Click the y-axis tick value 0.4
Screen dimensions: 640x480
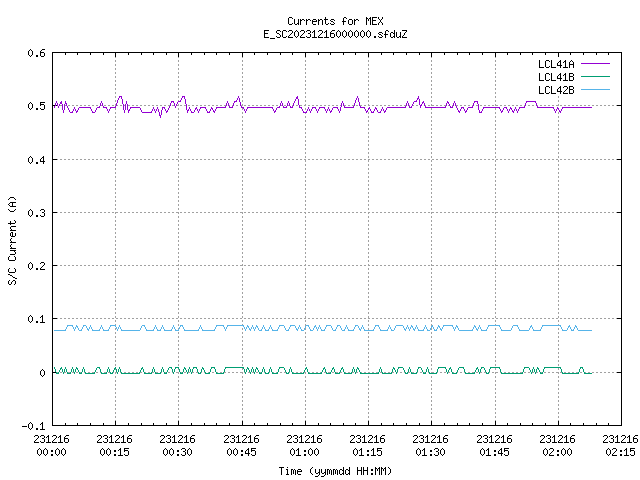pos(36,160)
